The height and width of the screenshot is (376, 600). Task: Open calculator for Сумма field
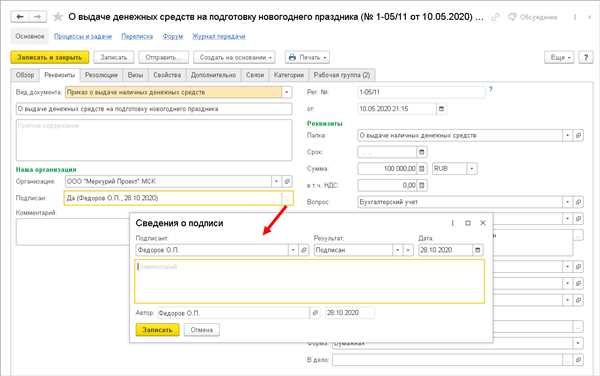coord(422,169)
